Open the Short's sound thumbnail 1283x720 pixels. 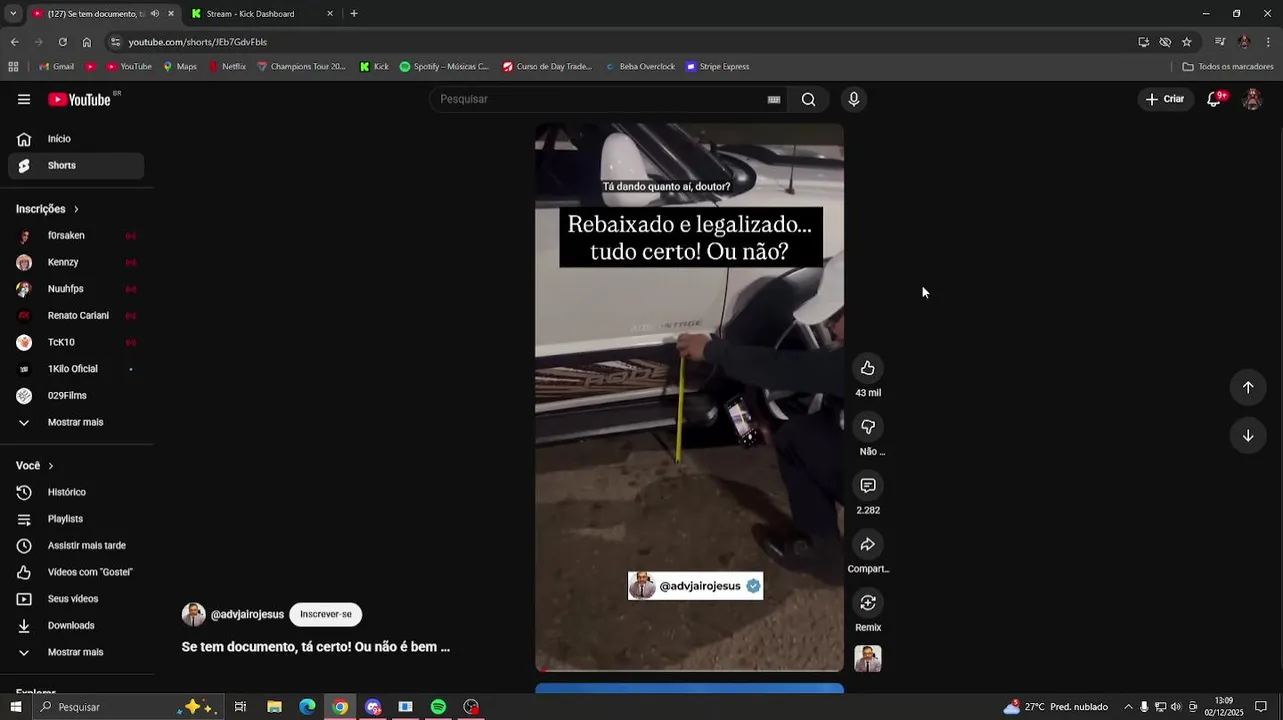point(868,659)
